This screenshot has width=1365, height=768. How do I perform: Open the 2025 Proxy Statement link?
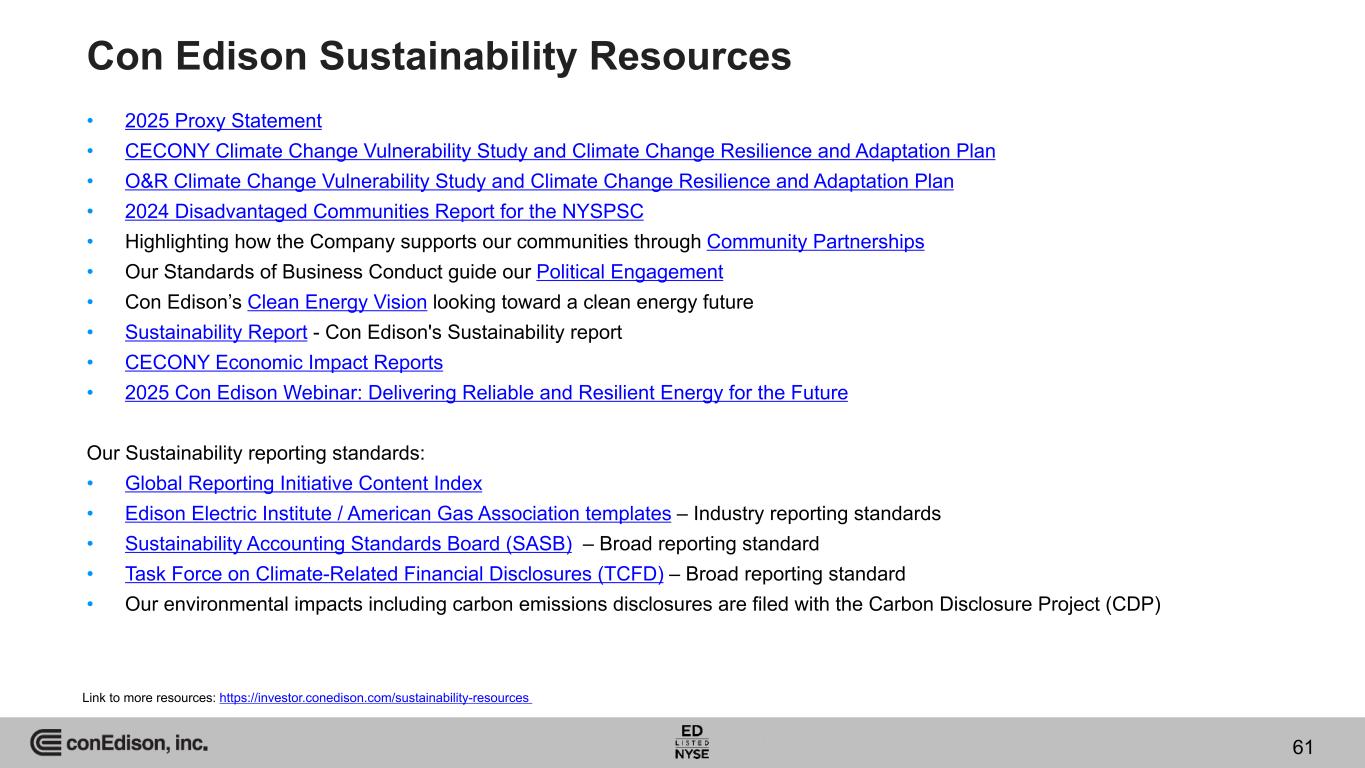pyautogui.click(x=223, y=121)
